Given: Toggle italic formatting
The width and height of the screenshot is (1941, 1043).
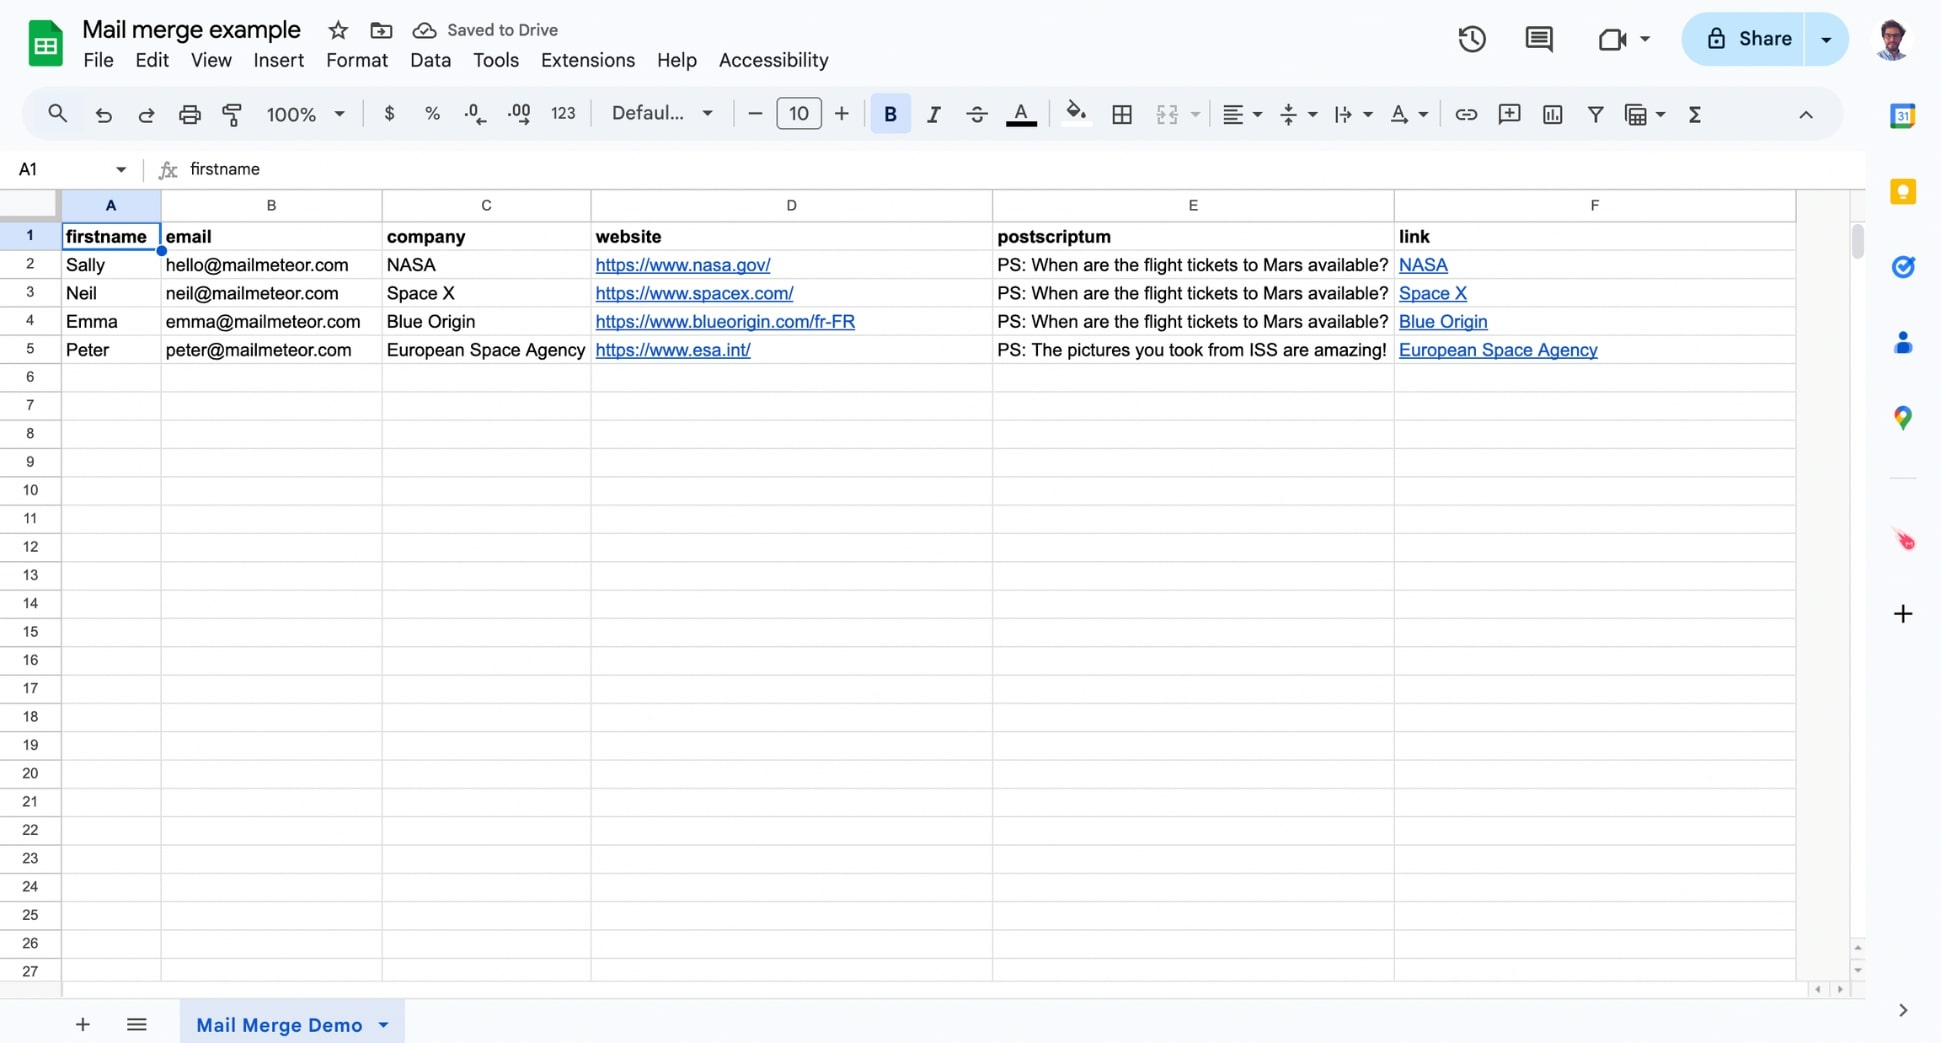Looking at the screenshot, I should click(x=933, y=114).
